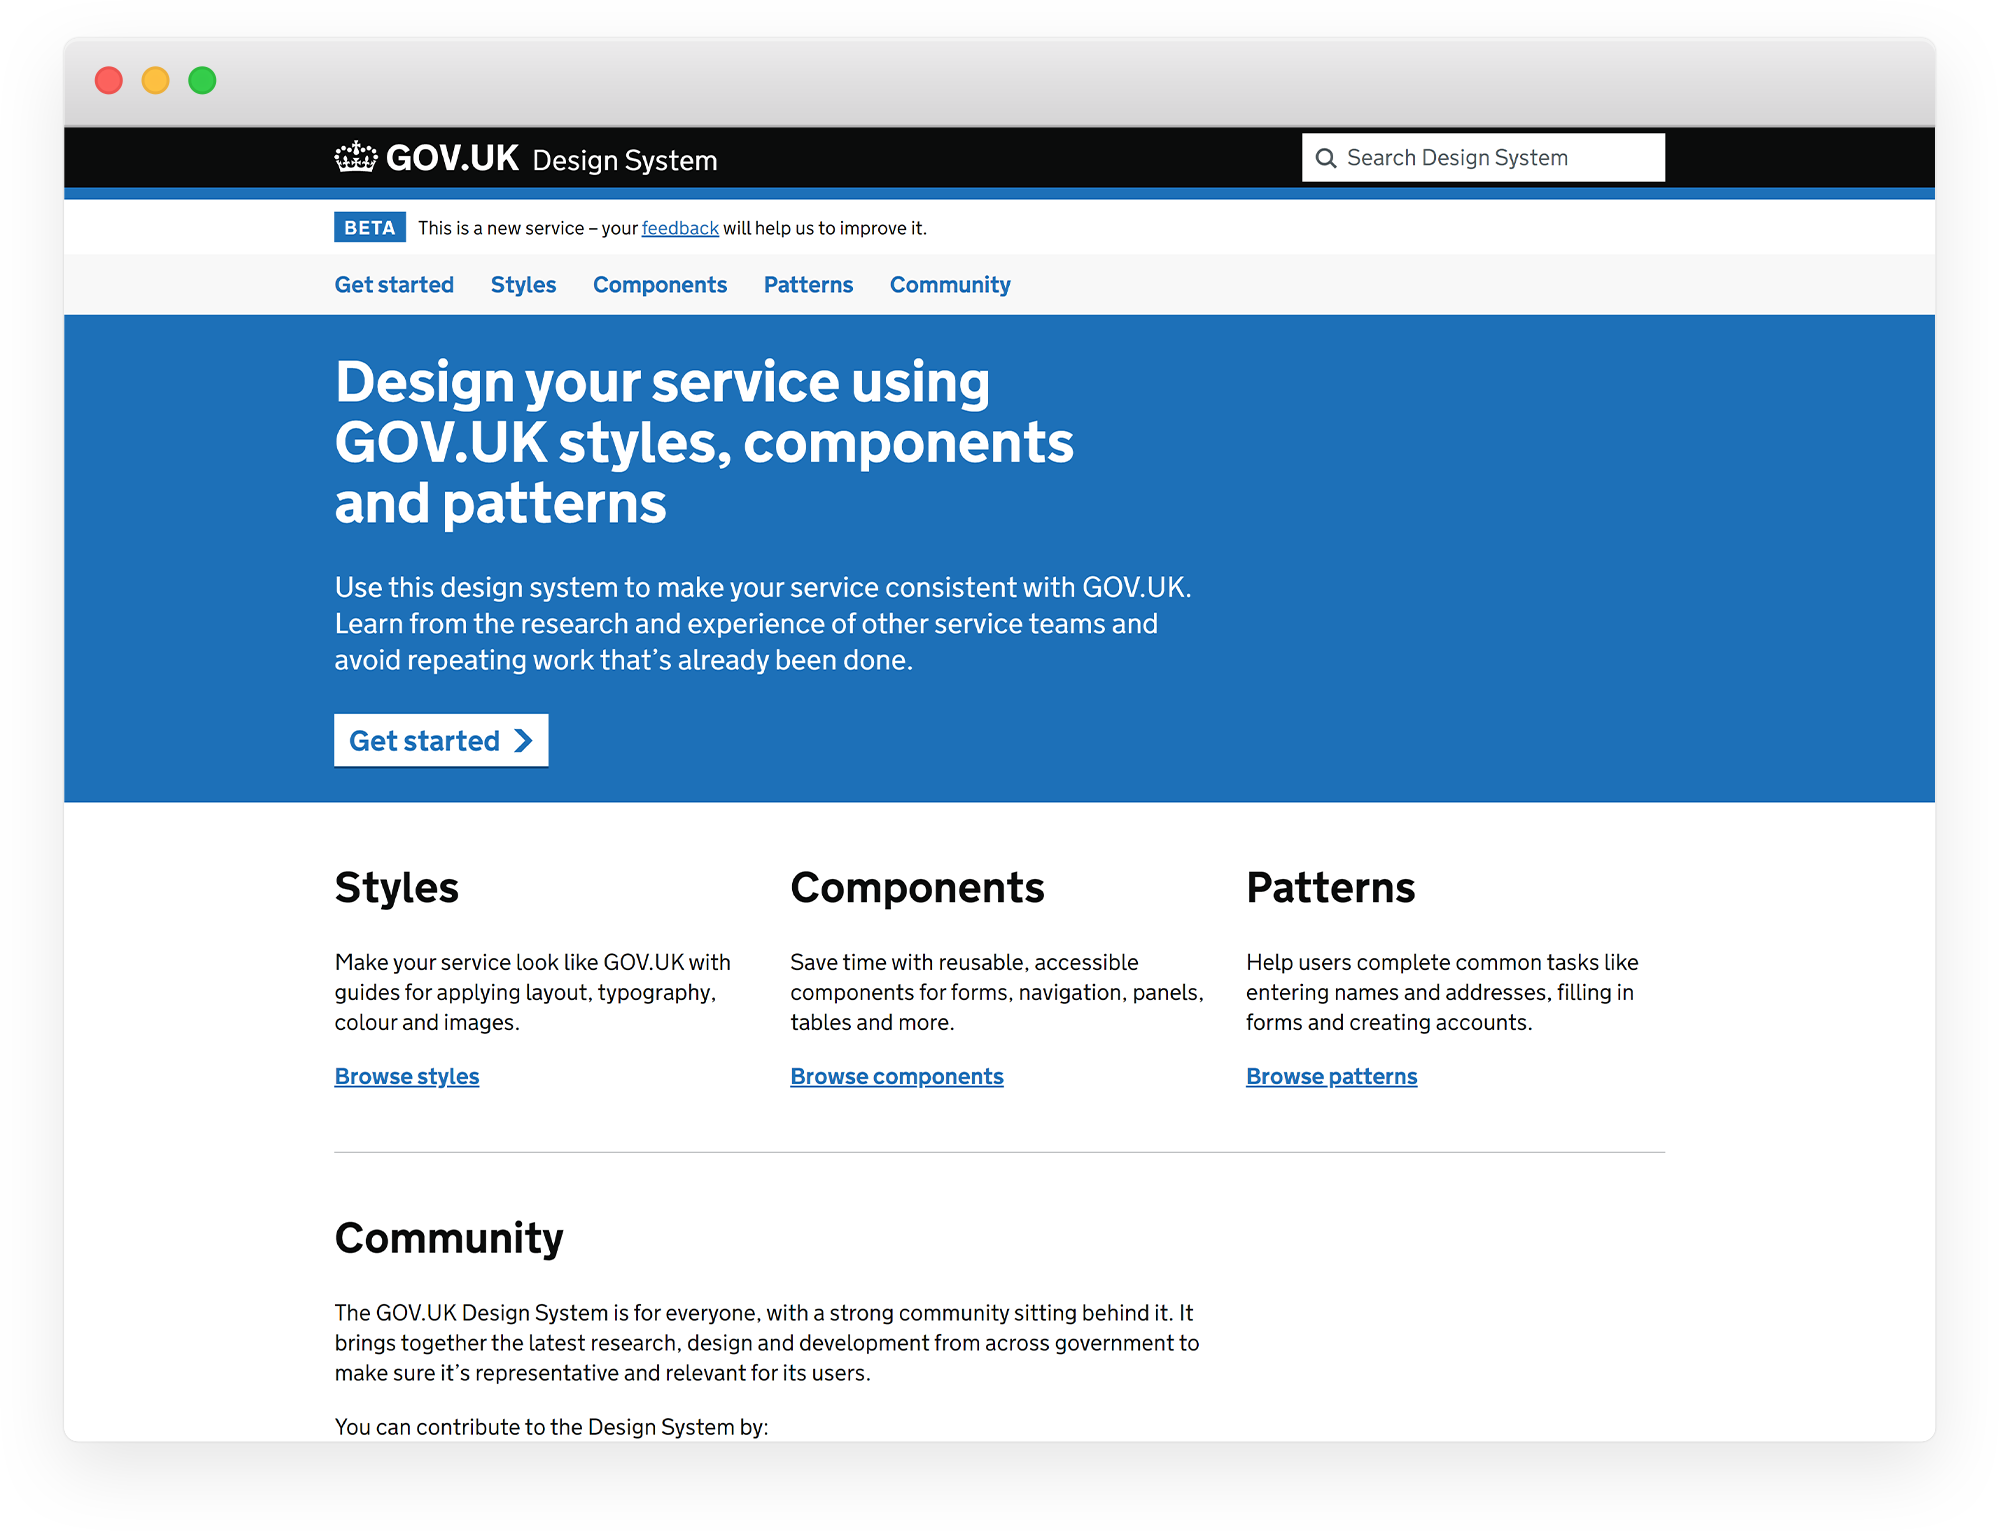This screenshot has width=2000, height=1532.
Task: Click the GOV.UK crown logo icon
Action: tap(352, 156)
